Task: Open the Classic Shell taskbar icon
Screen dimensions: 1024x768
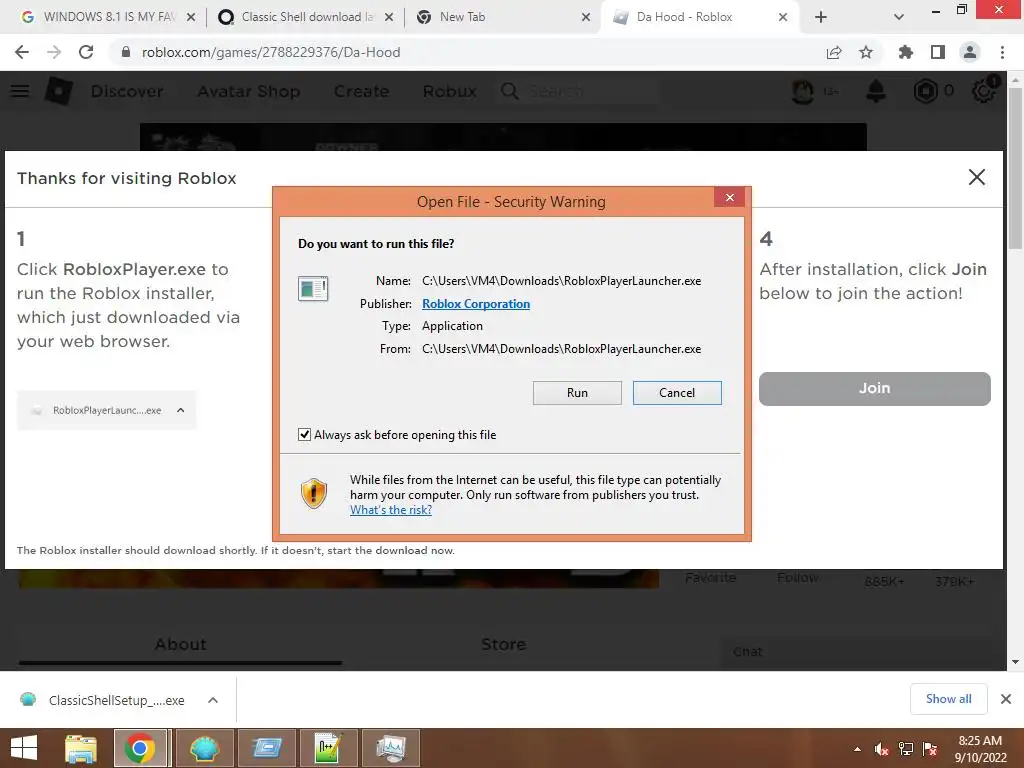Action: pos(204,748)
